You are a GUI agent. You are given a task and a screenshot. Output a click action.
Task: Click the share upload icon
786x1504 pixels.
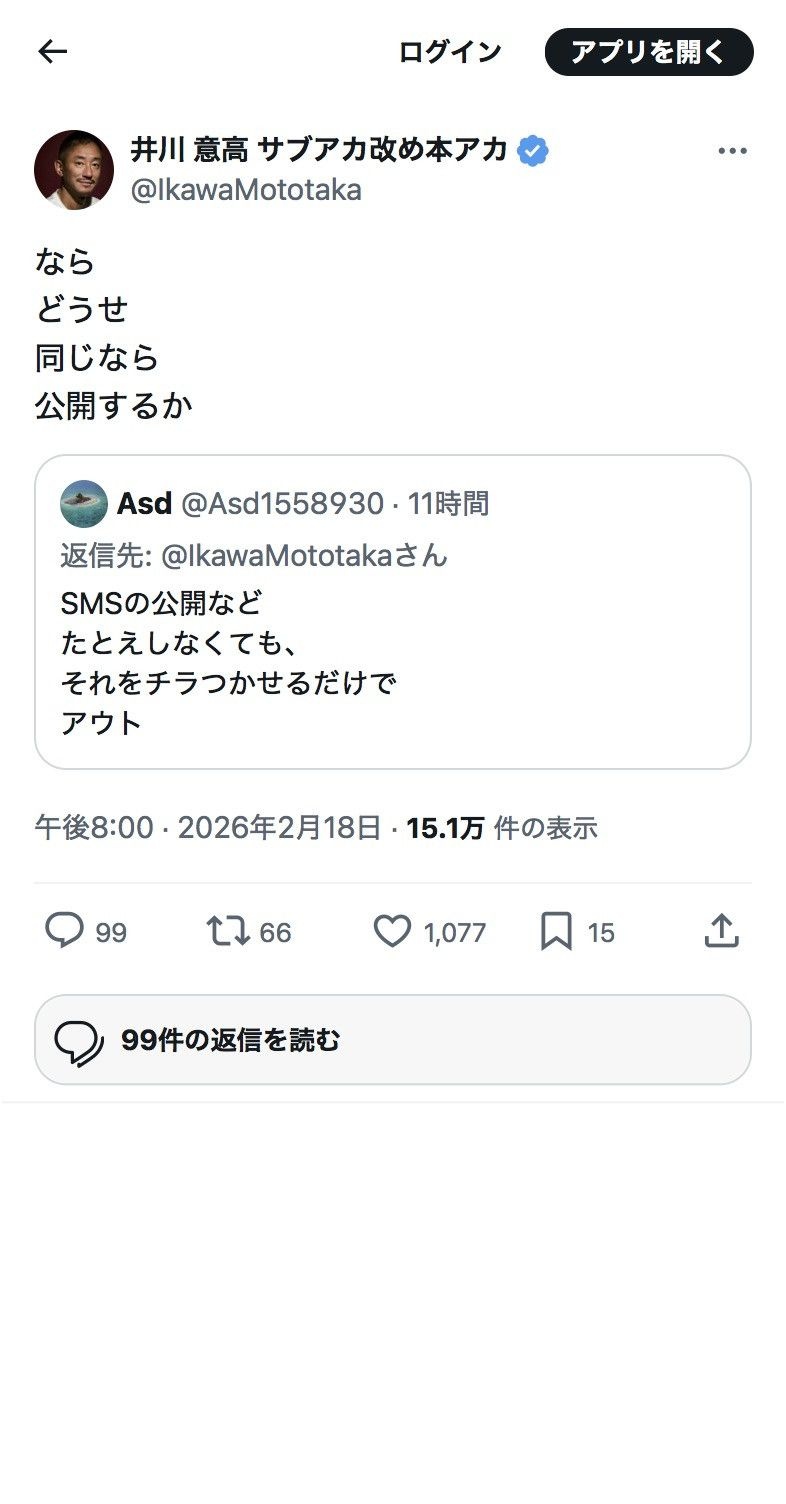pos(721,932)
